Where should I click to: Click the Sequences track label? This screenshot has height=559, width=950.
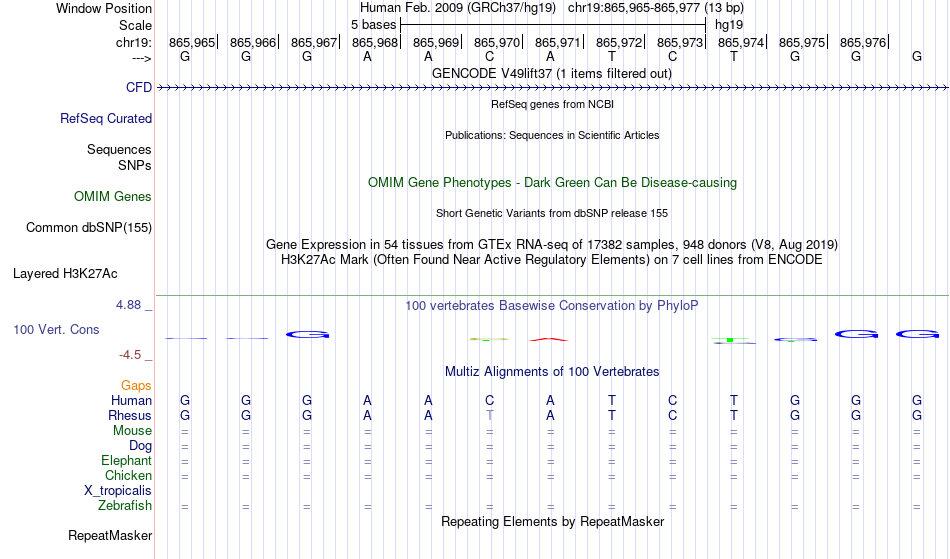[119, 150]
